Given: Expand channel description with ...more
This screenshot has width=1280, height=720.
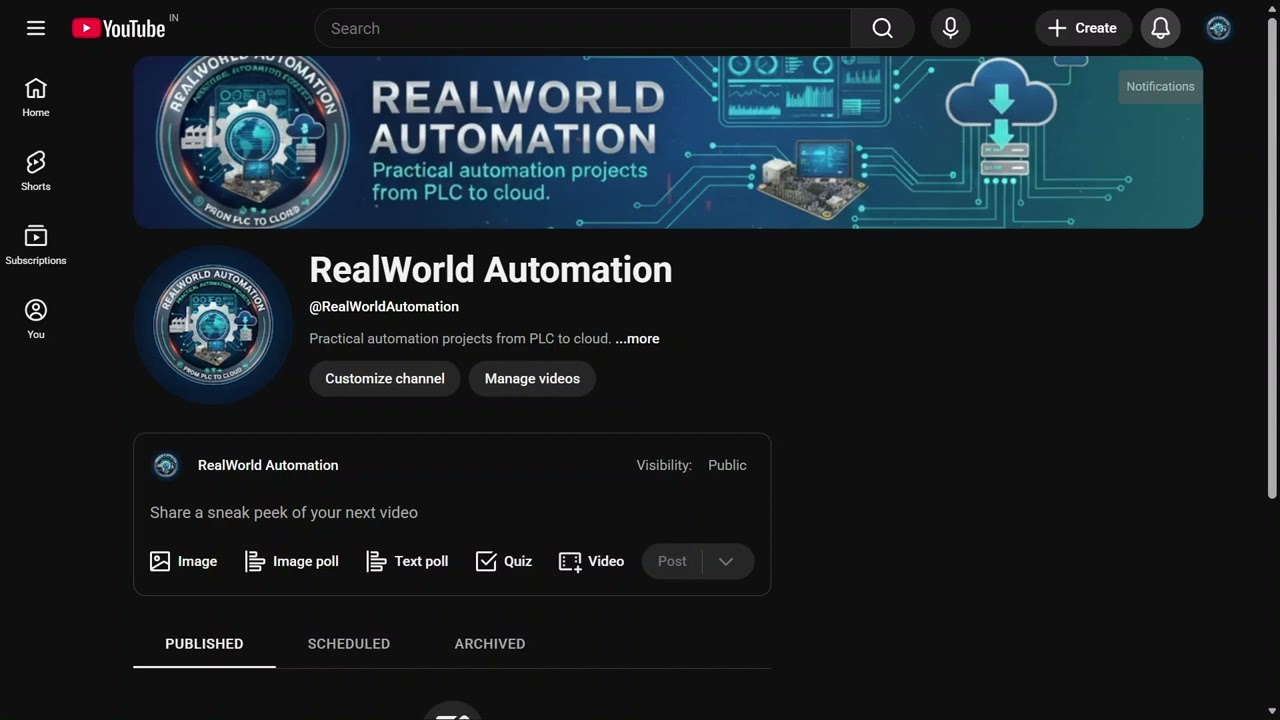Looking at the screenshot, I should click(637, 339).
